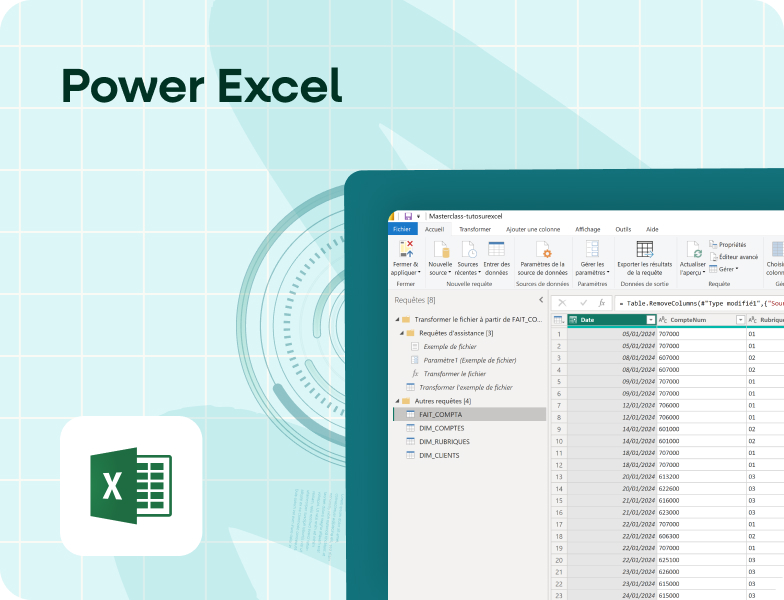Open the Date column filter dropdown

650,320
